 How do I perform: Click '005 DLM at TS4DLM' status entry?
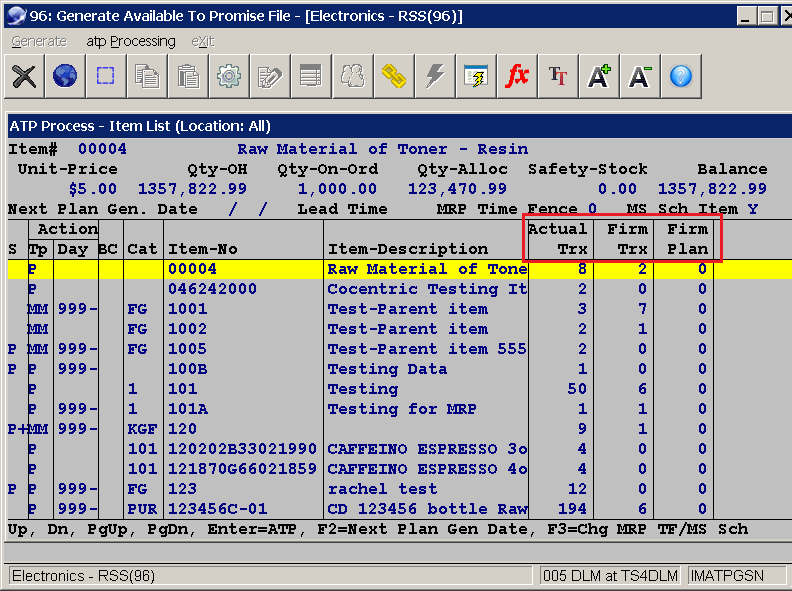(610, 576)
